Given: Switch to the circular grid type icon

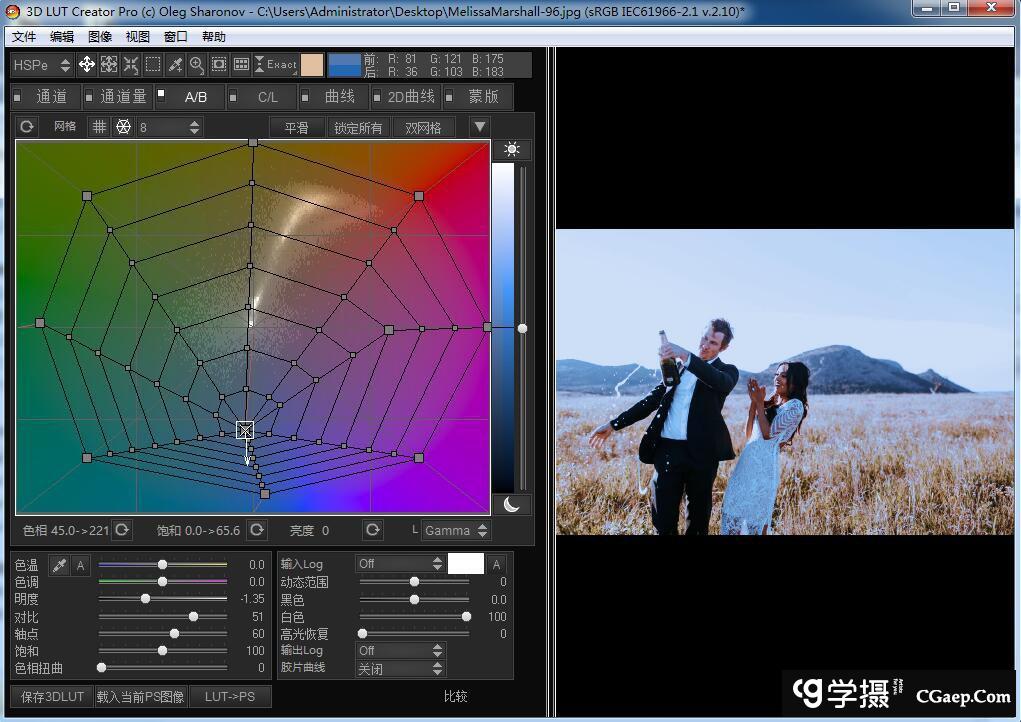Looking at the screenshot, I should (x=123, y=127).
